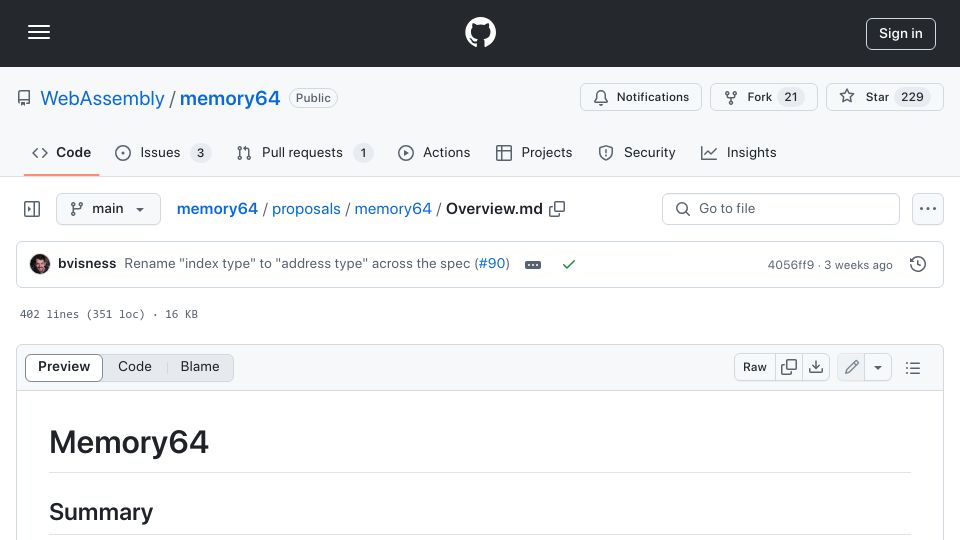960x540 pixels.
Task: Open the Insights tab
Action: [x=738, y=152]
